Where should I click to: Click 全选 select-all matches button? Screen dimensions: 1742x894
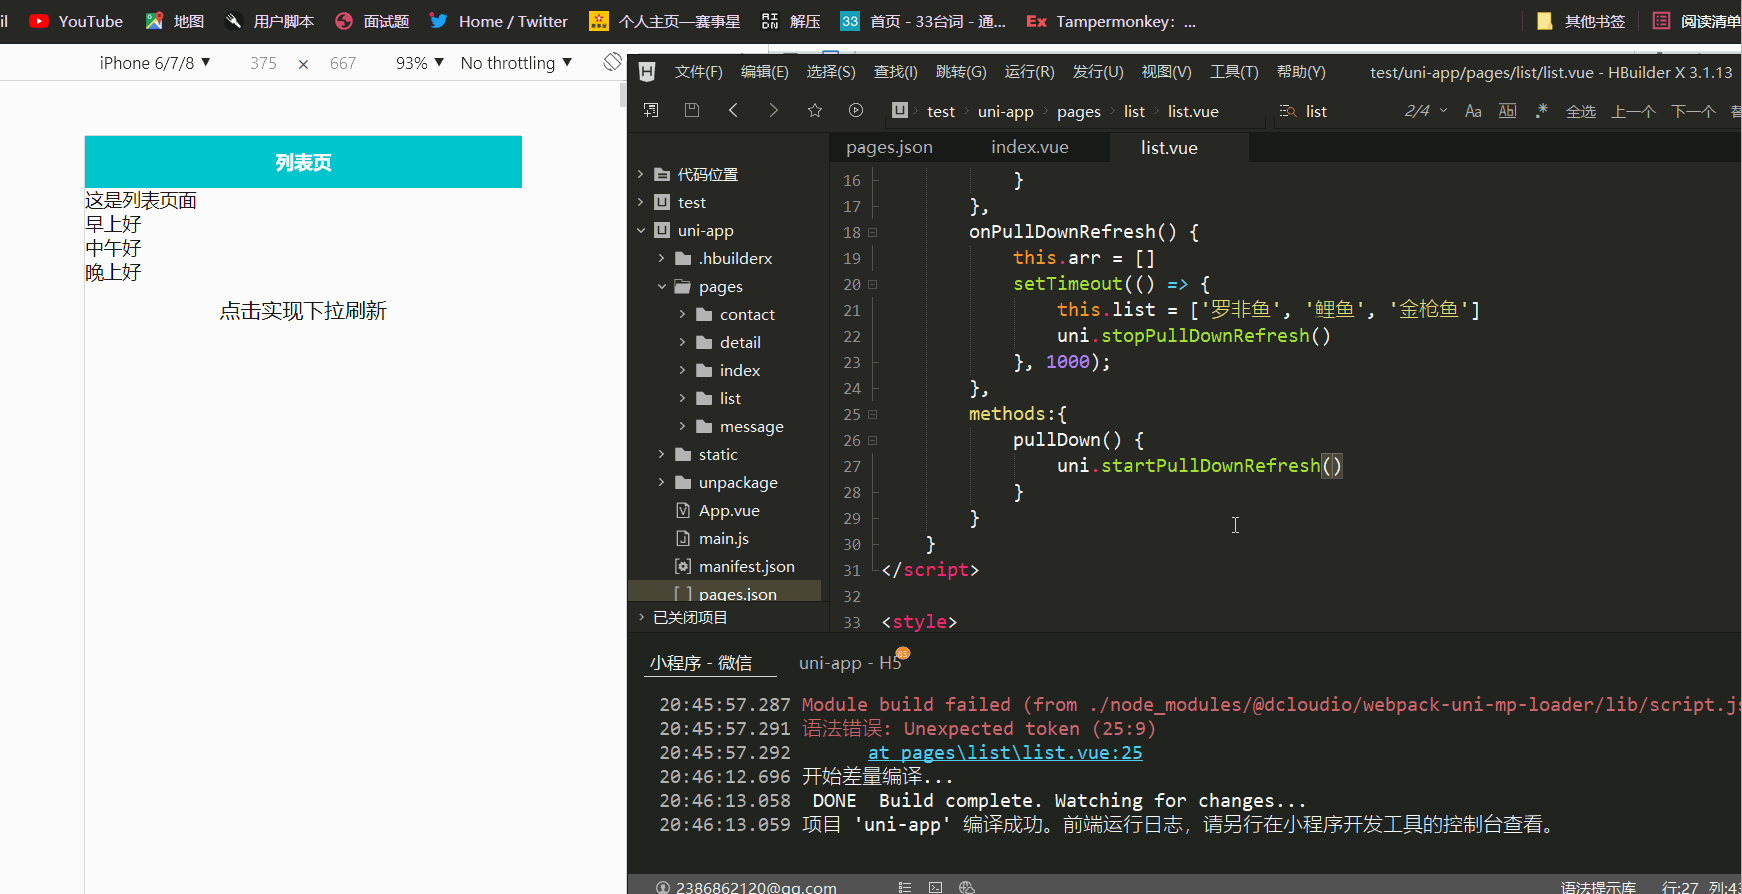click(x=1581, y=111)
